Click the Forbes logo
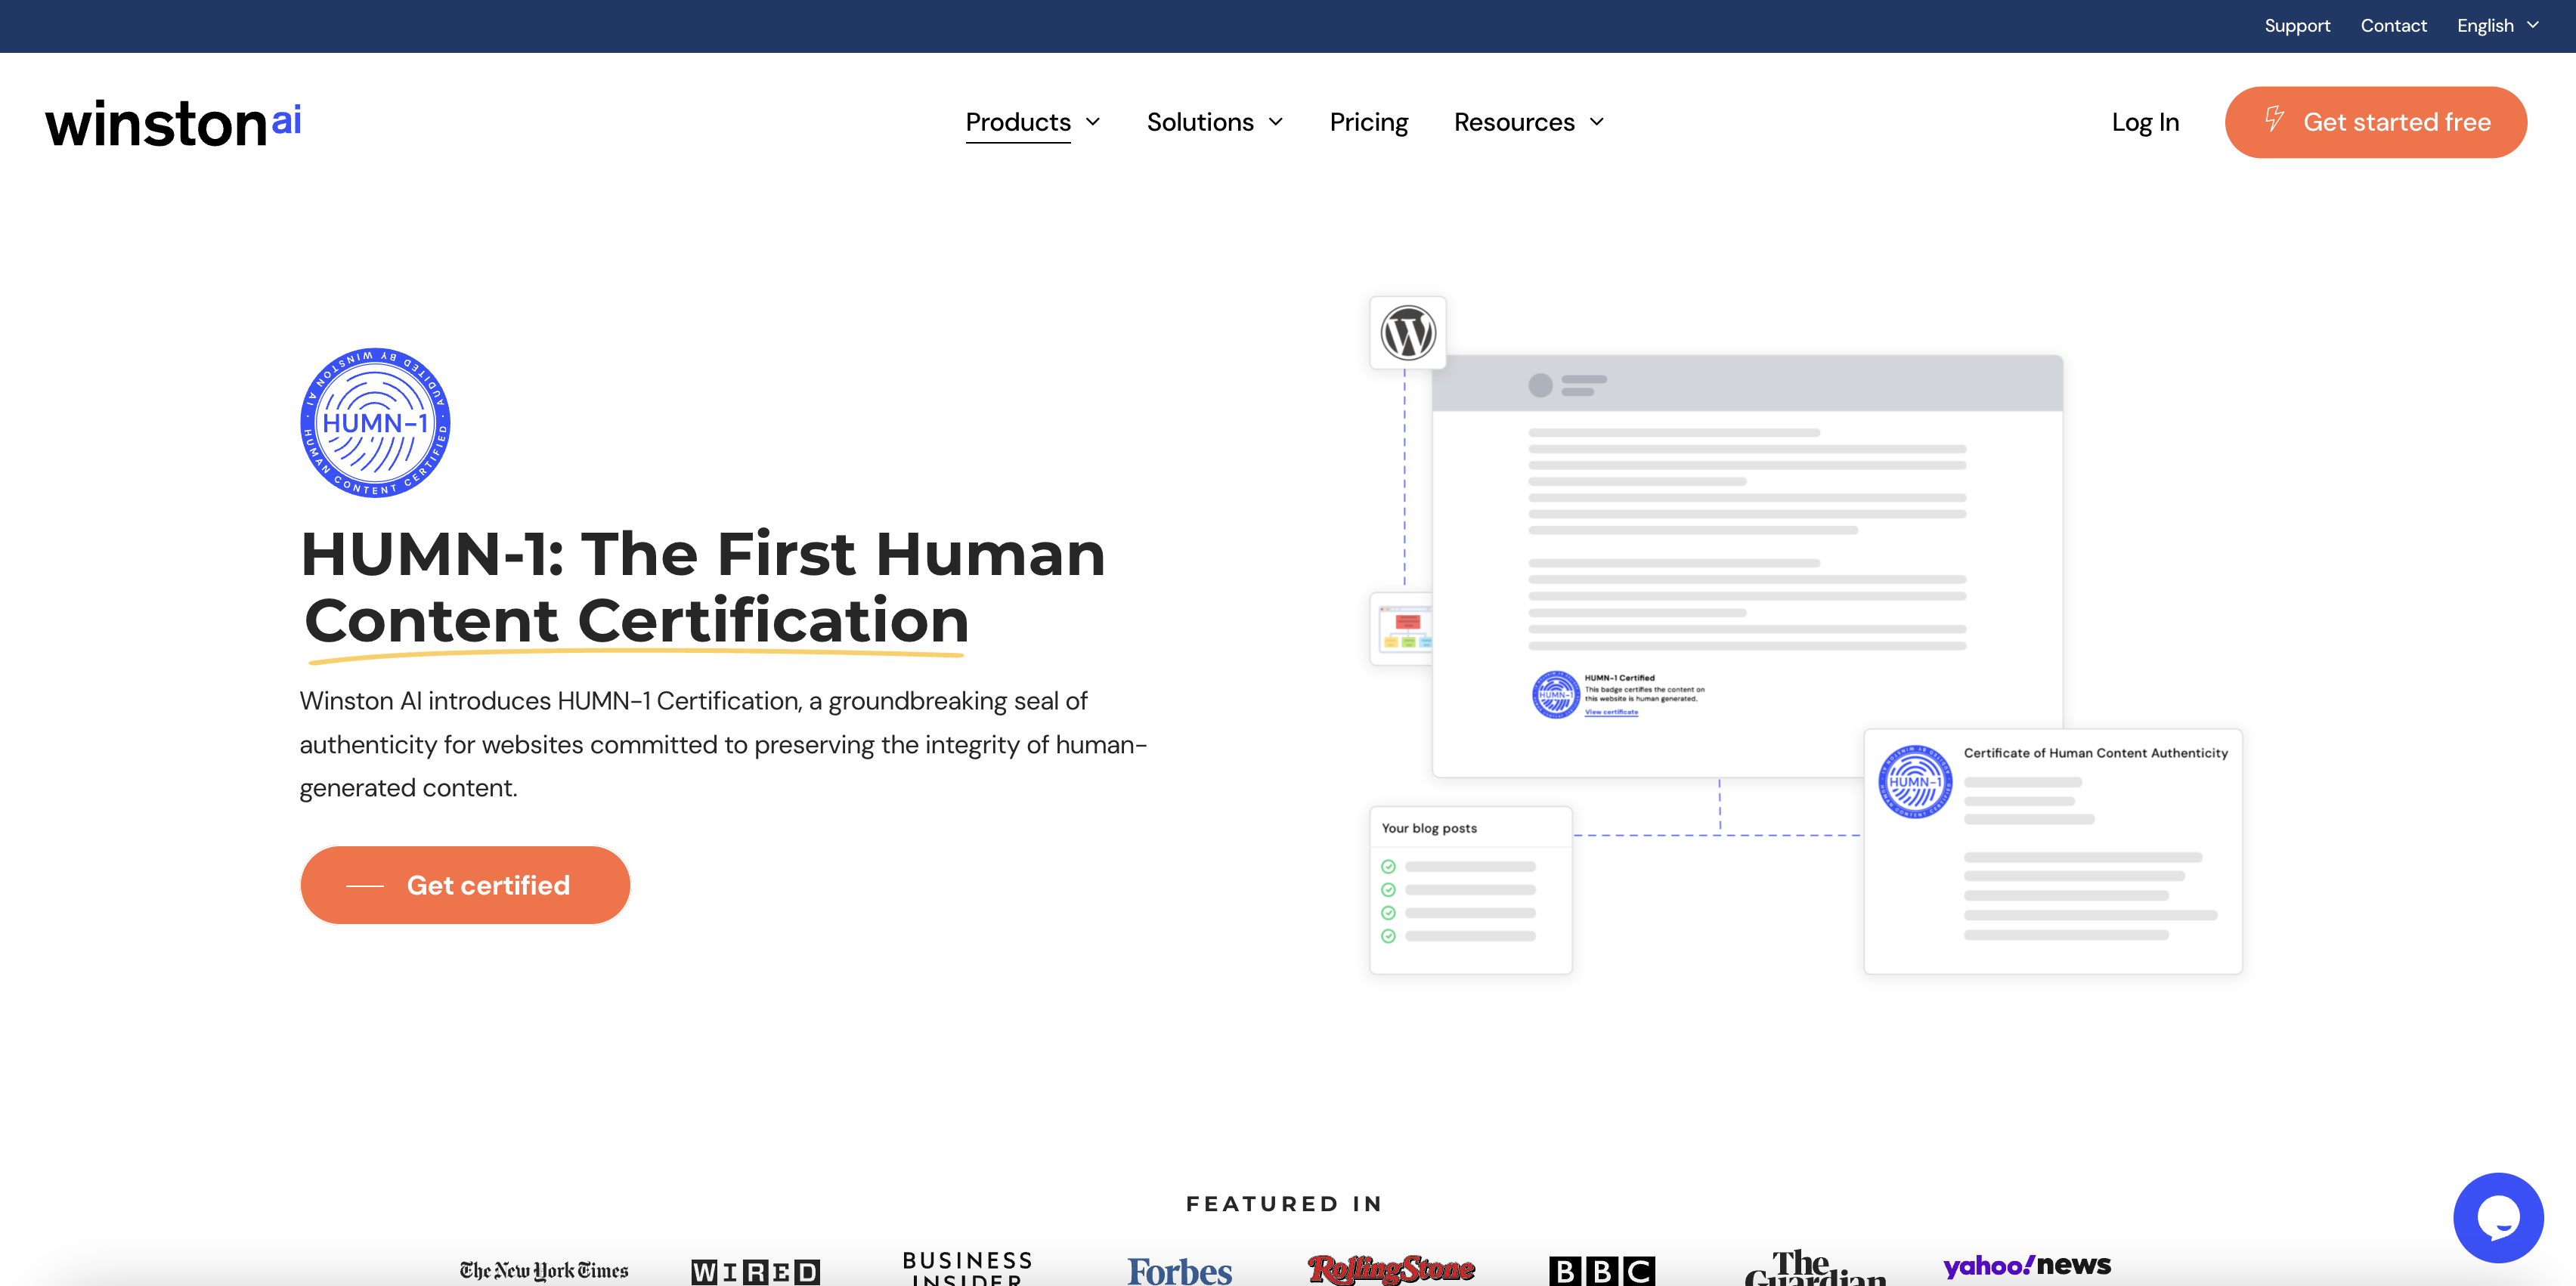The height and width of the screenshot is (1286, 2576). point(1179,1271)
